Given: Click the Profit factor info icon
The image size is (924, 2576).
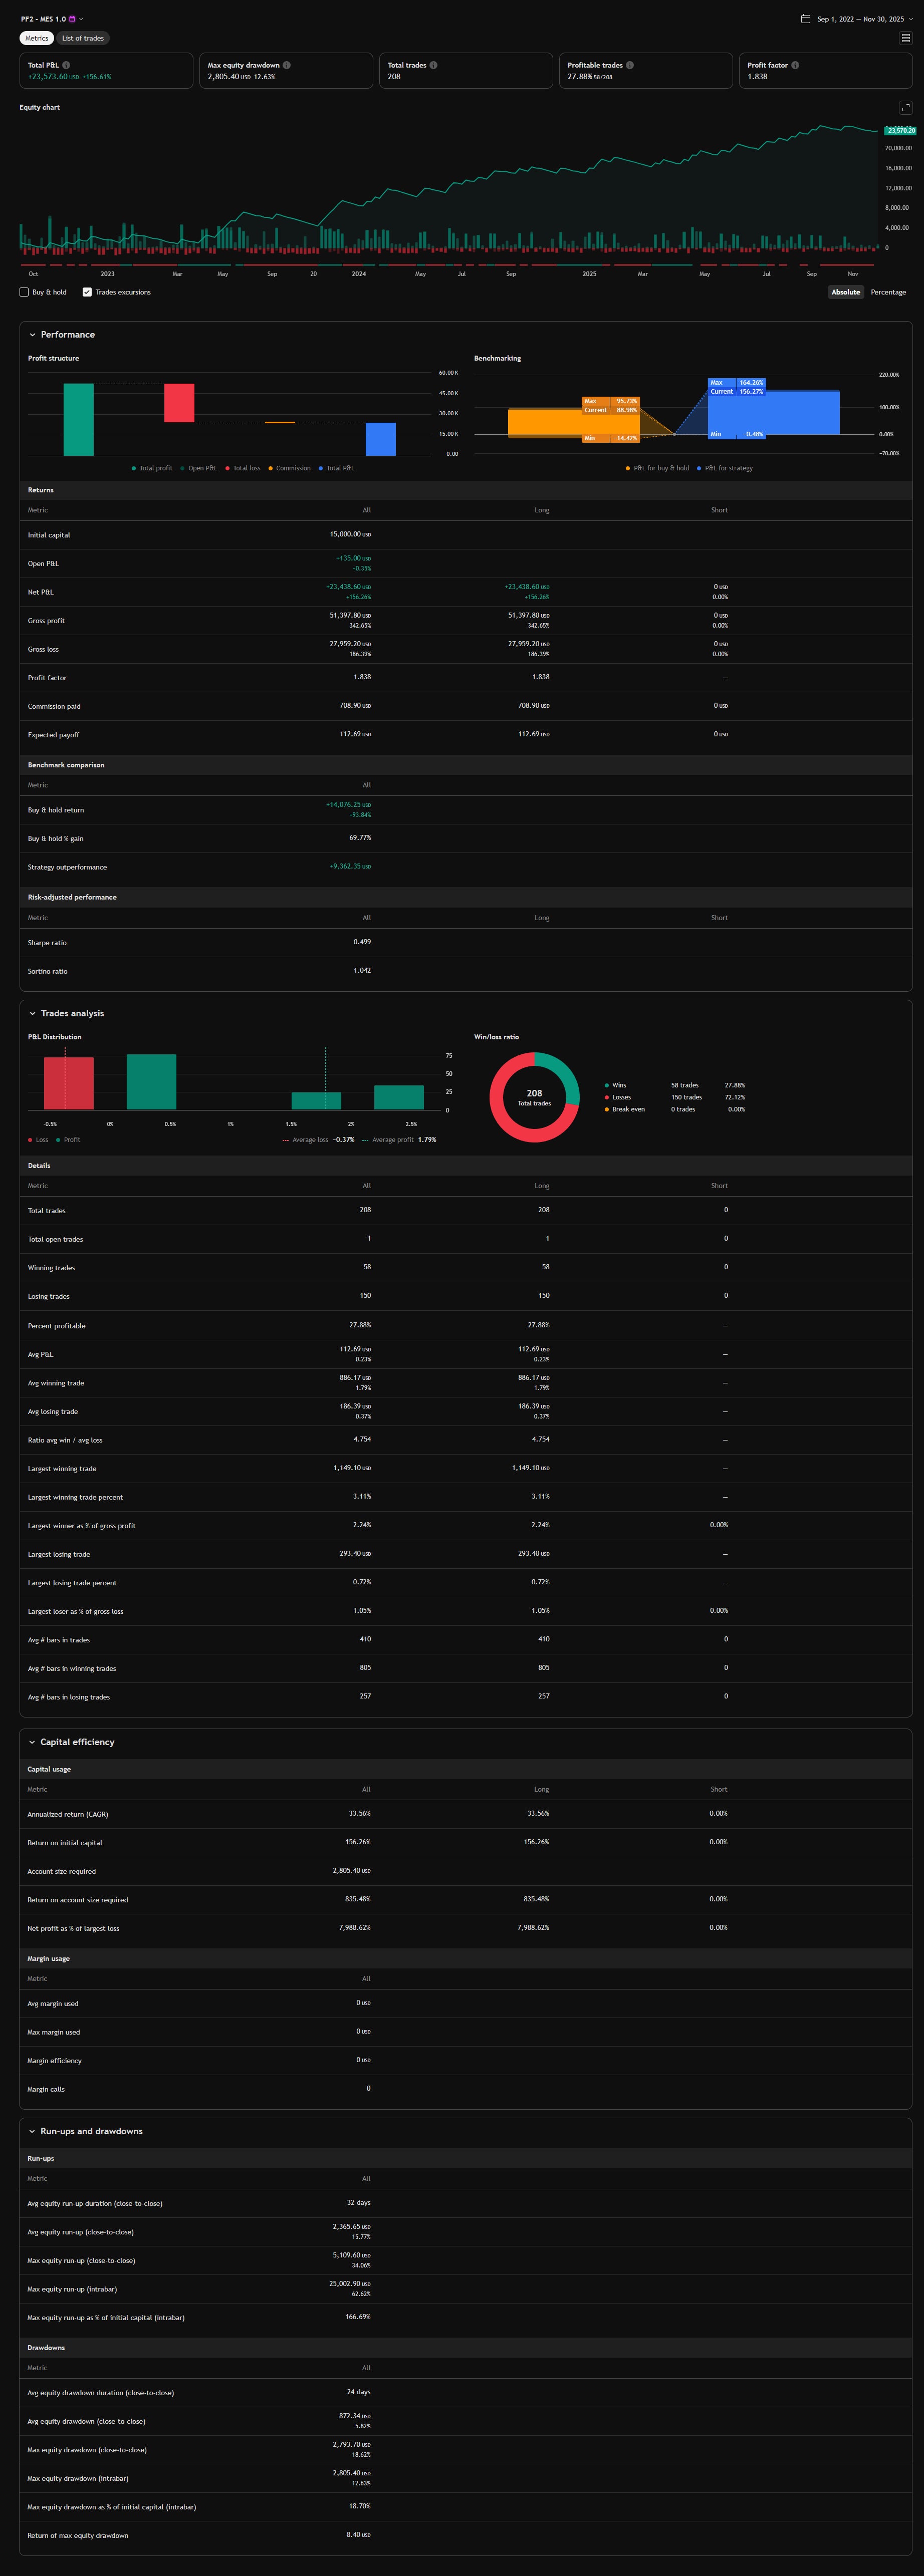Looking at the screenshot, I should (795, 65).
